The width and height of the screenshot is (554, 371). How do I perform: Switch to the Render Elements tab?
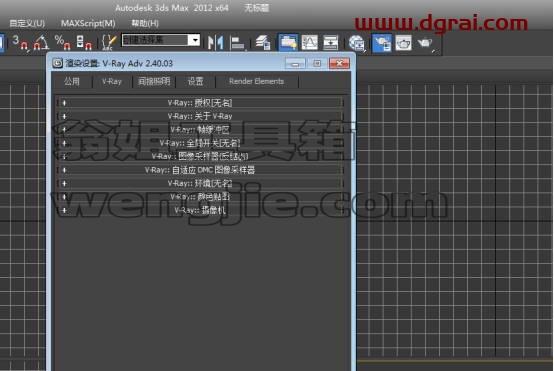(x=257, y=82)
